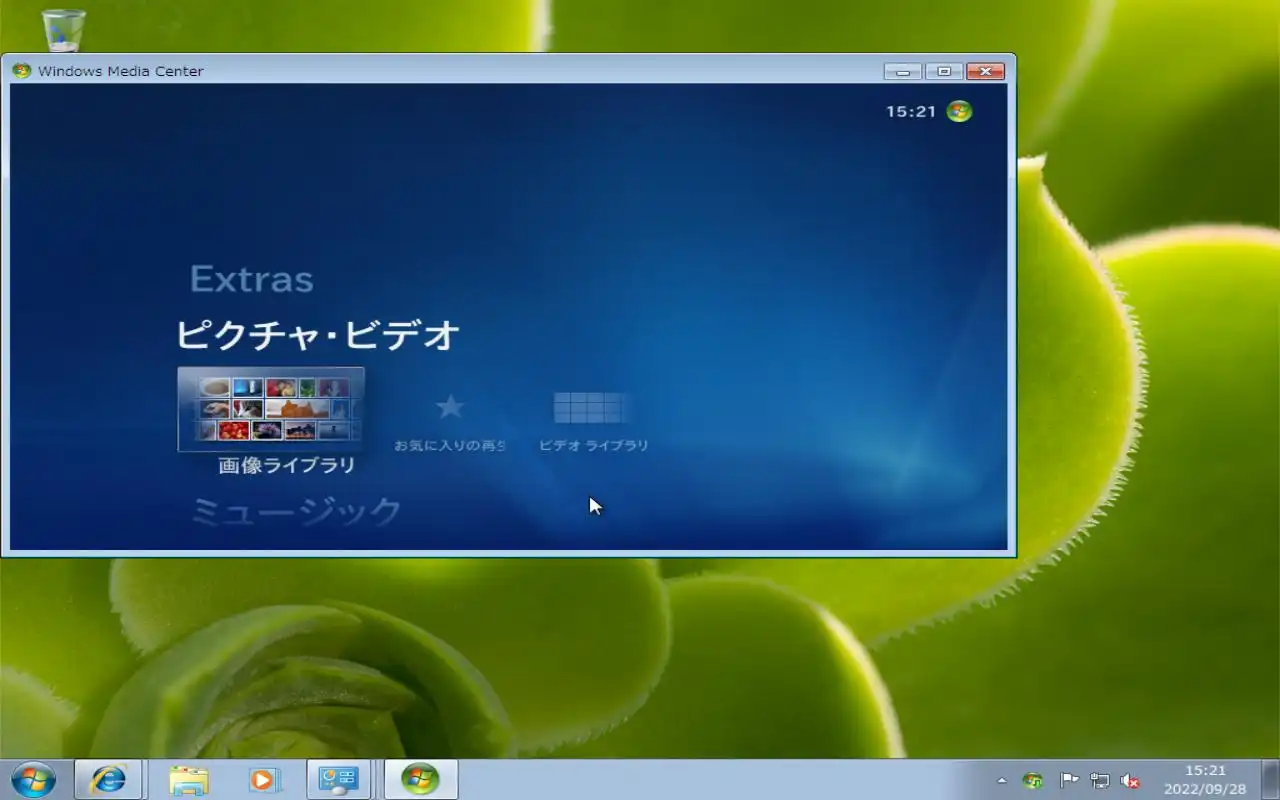Click the muted volume speaker icon
The width and height of the screenshot is (1280, 800).
(1131, 781)
